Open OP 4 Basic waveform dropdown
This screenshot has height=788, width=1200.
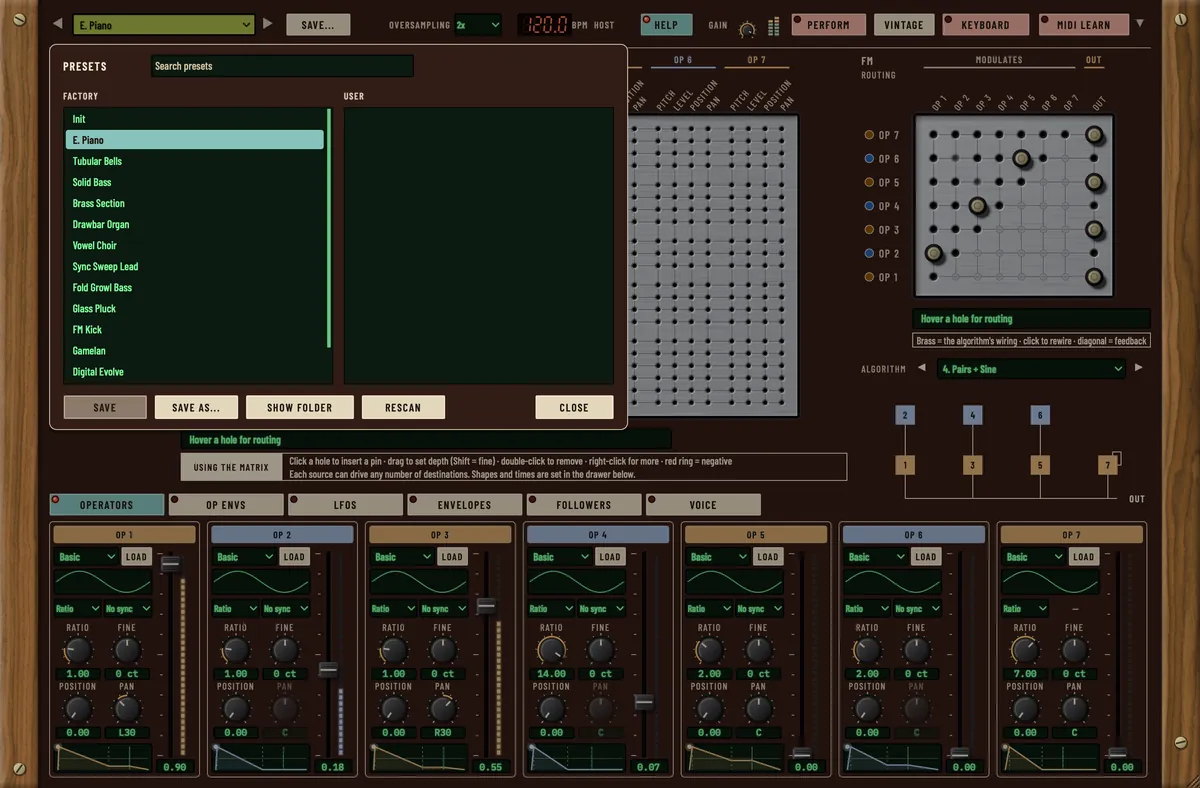point(560,557)
